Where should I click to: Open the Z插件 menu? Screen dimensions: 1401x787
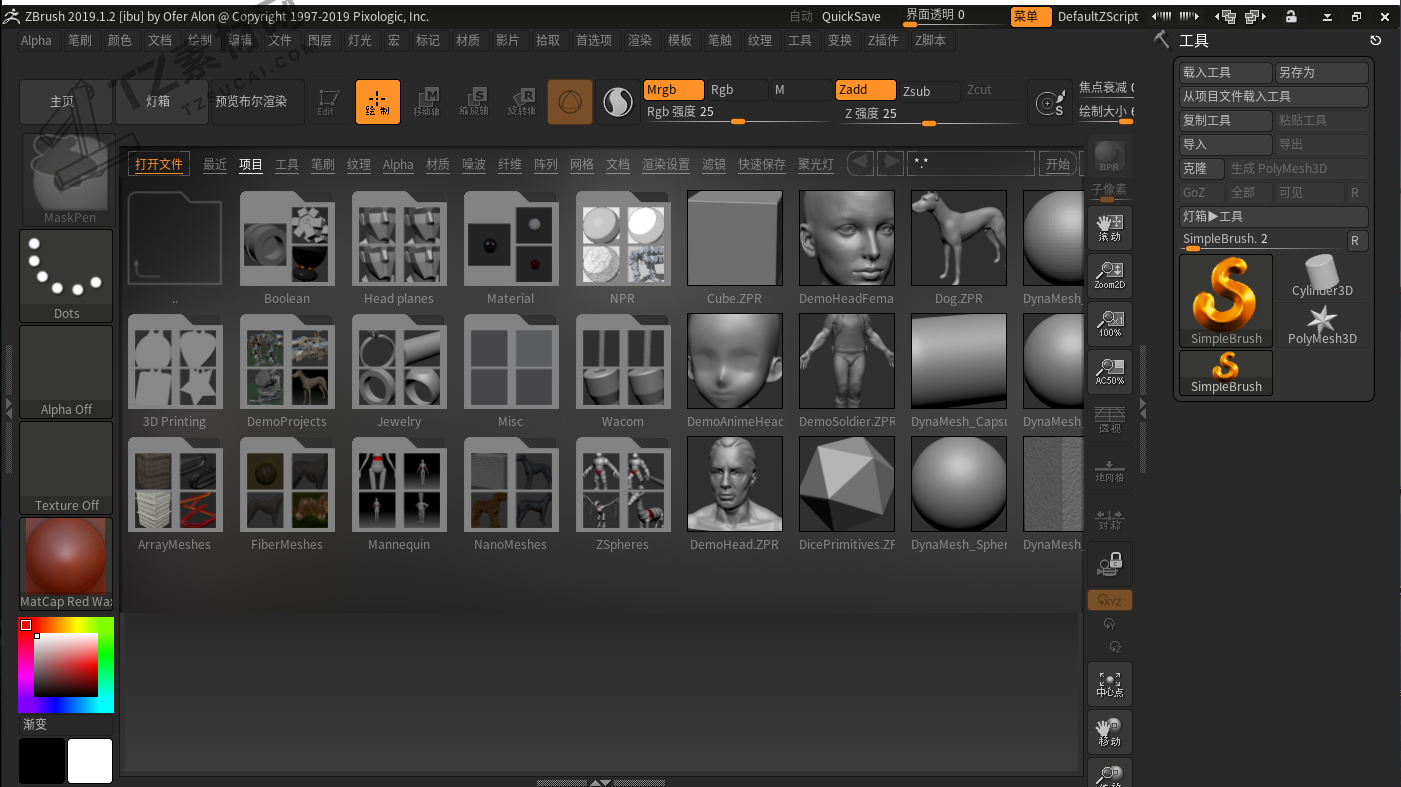tap(883, 40)
